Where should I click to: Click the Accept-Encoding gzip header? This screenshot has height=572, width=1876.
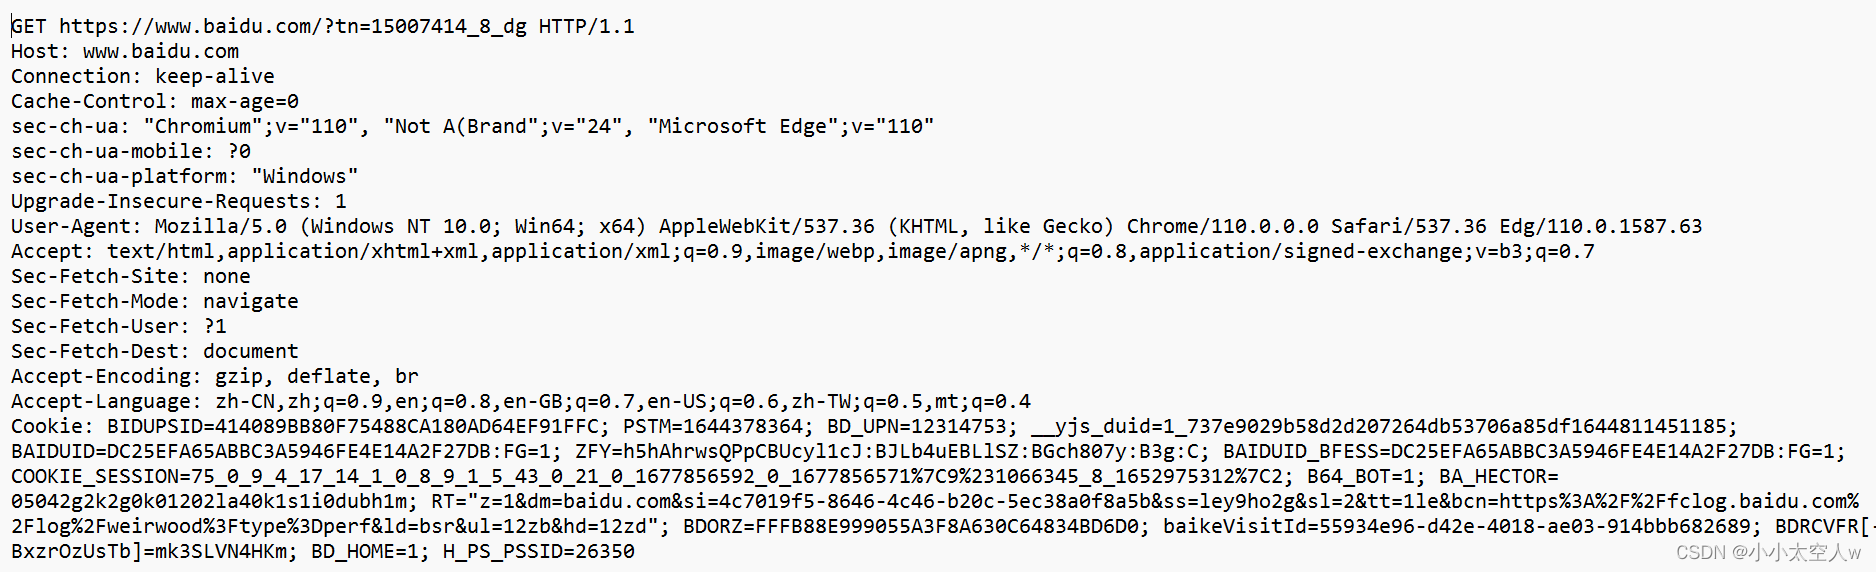coord(215,376)
